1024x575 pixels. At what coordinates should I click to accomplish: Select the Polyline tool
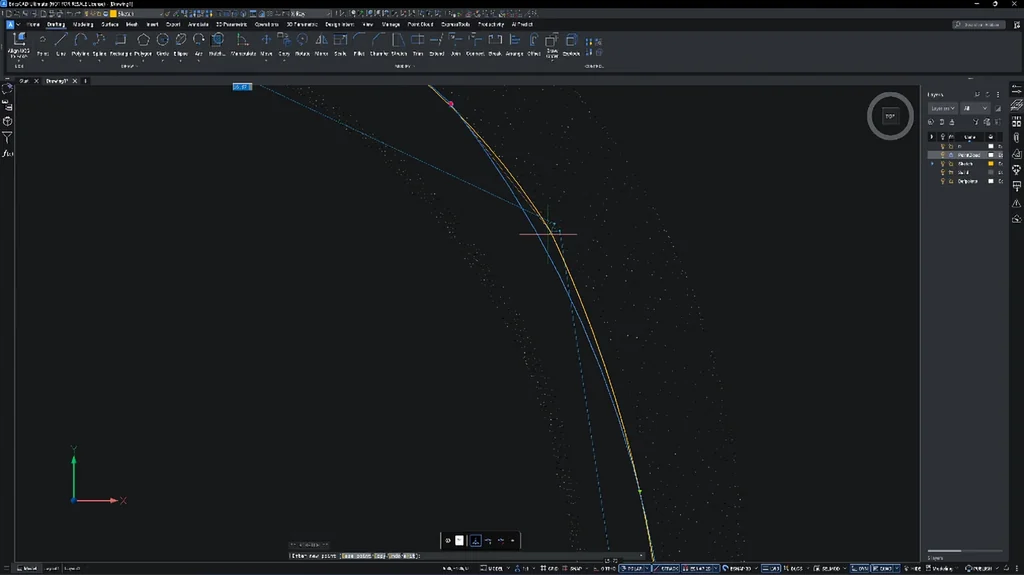(x=80, y=44)
